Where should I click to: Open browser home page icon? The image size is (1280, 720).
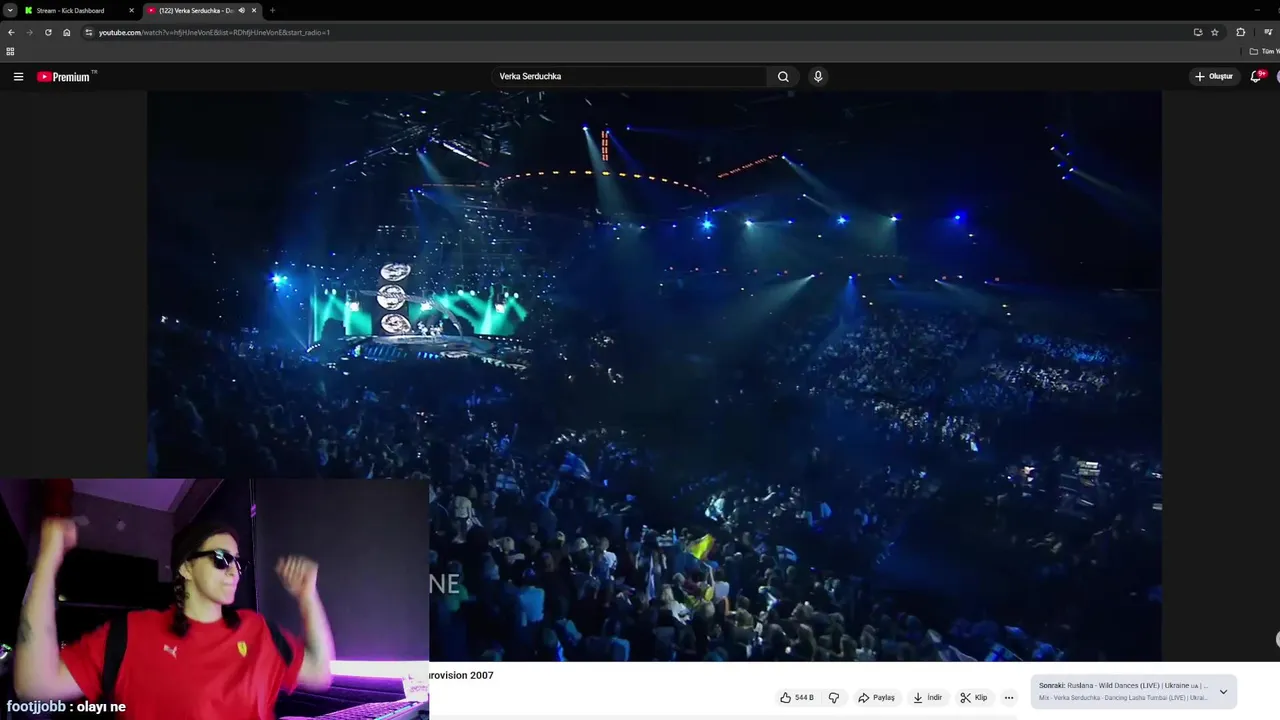pos(67,32)
